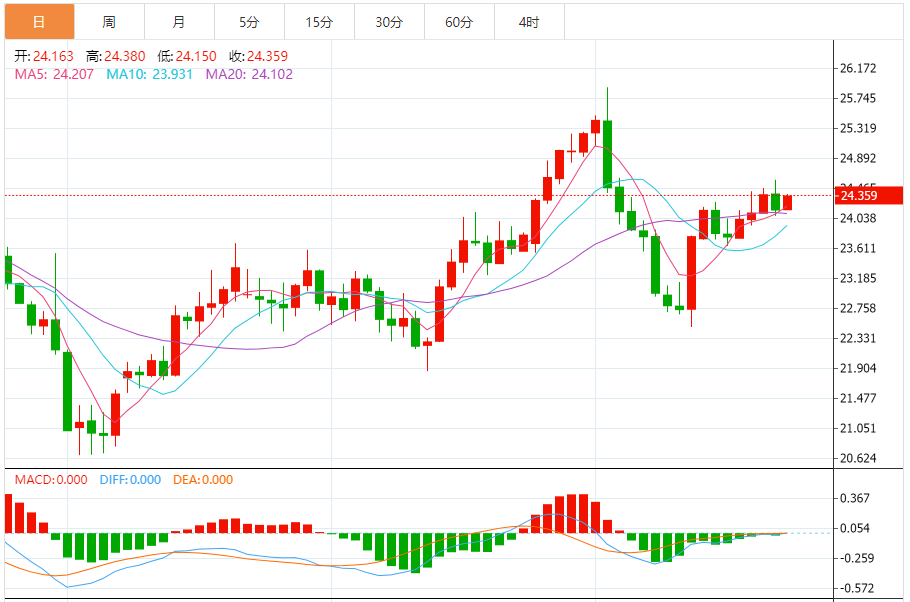Switch to the 周 weekly tab
Screen dimensions: 910x602
click(x=109, y=22)
